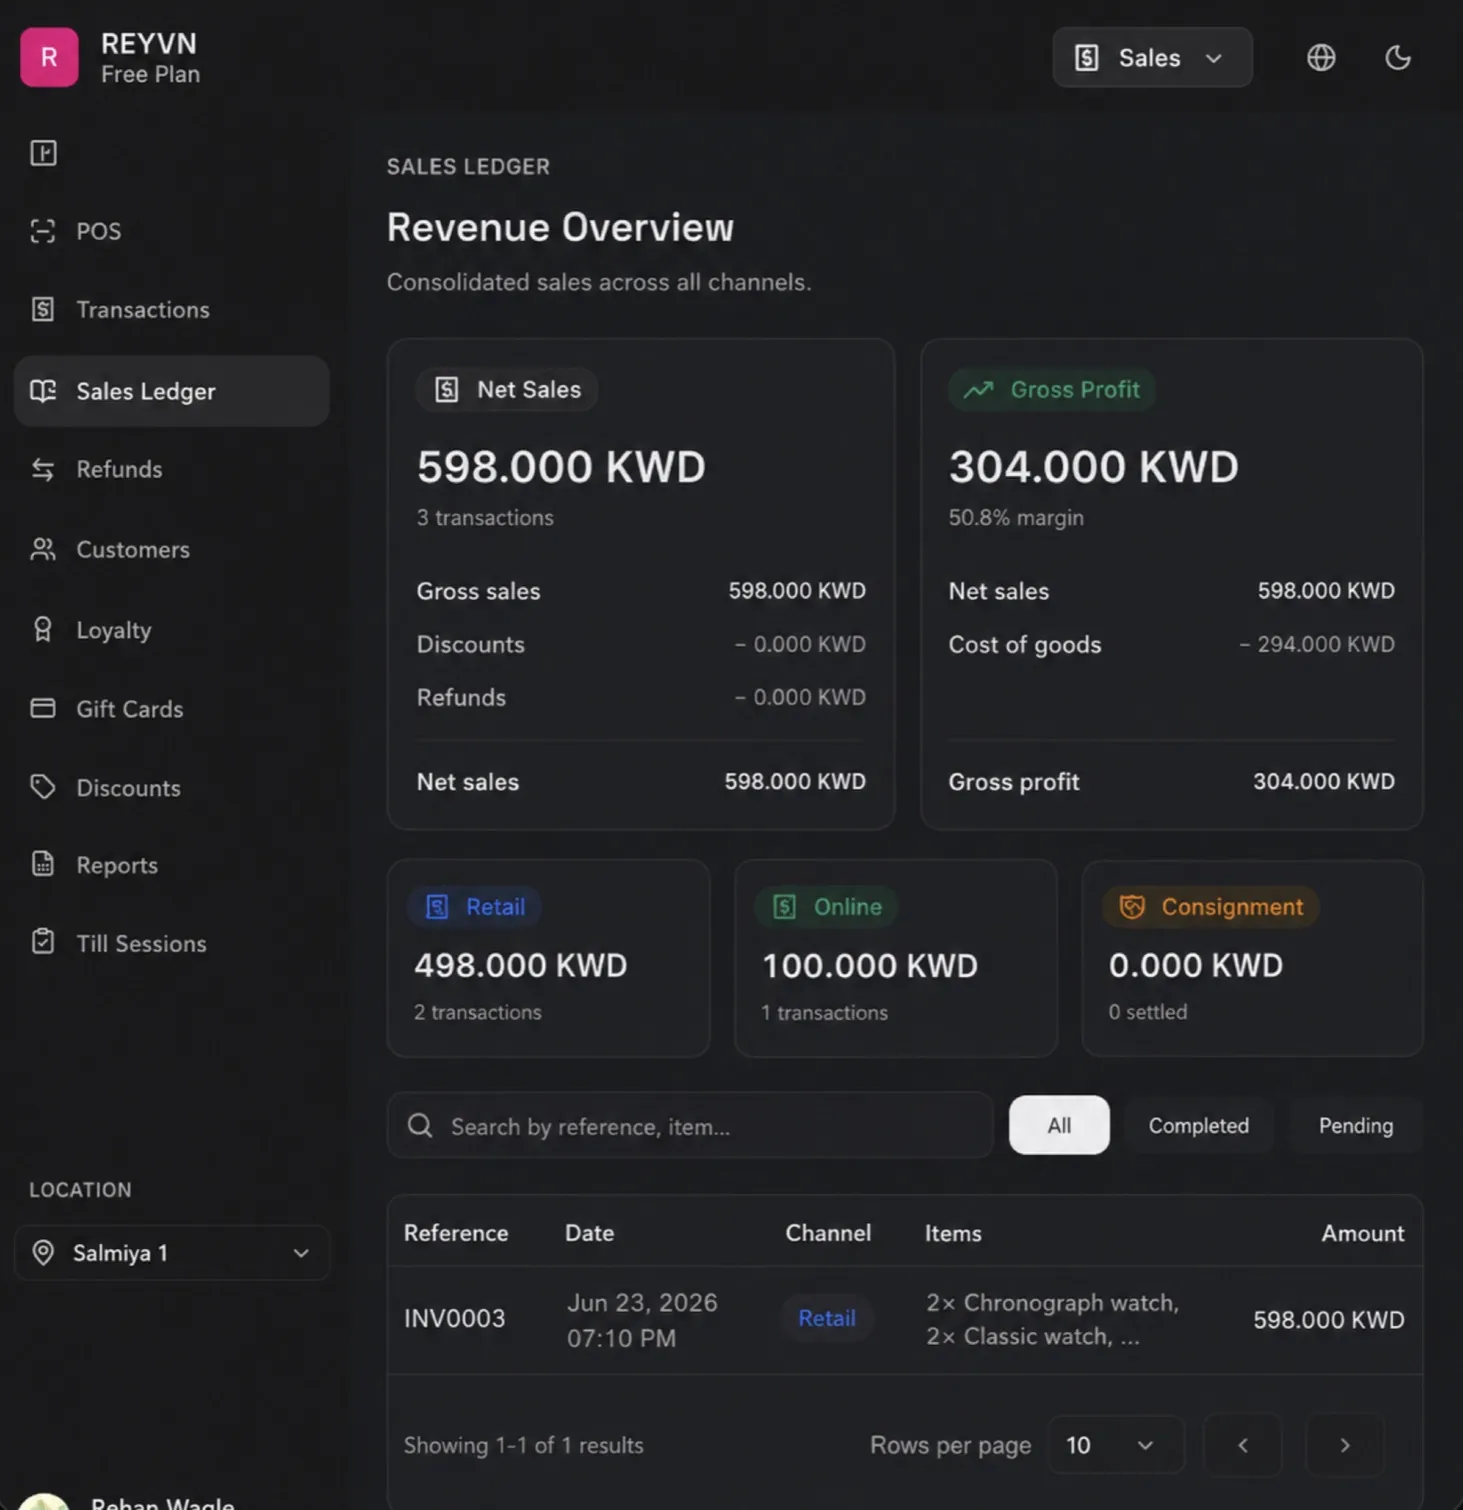This screenshot has height=1510, width=1463.
Task: Click the Customers people icon
Action: pos(42,549)
